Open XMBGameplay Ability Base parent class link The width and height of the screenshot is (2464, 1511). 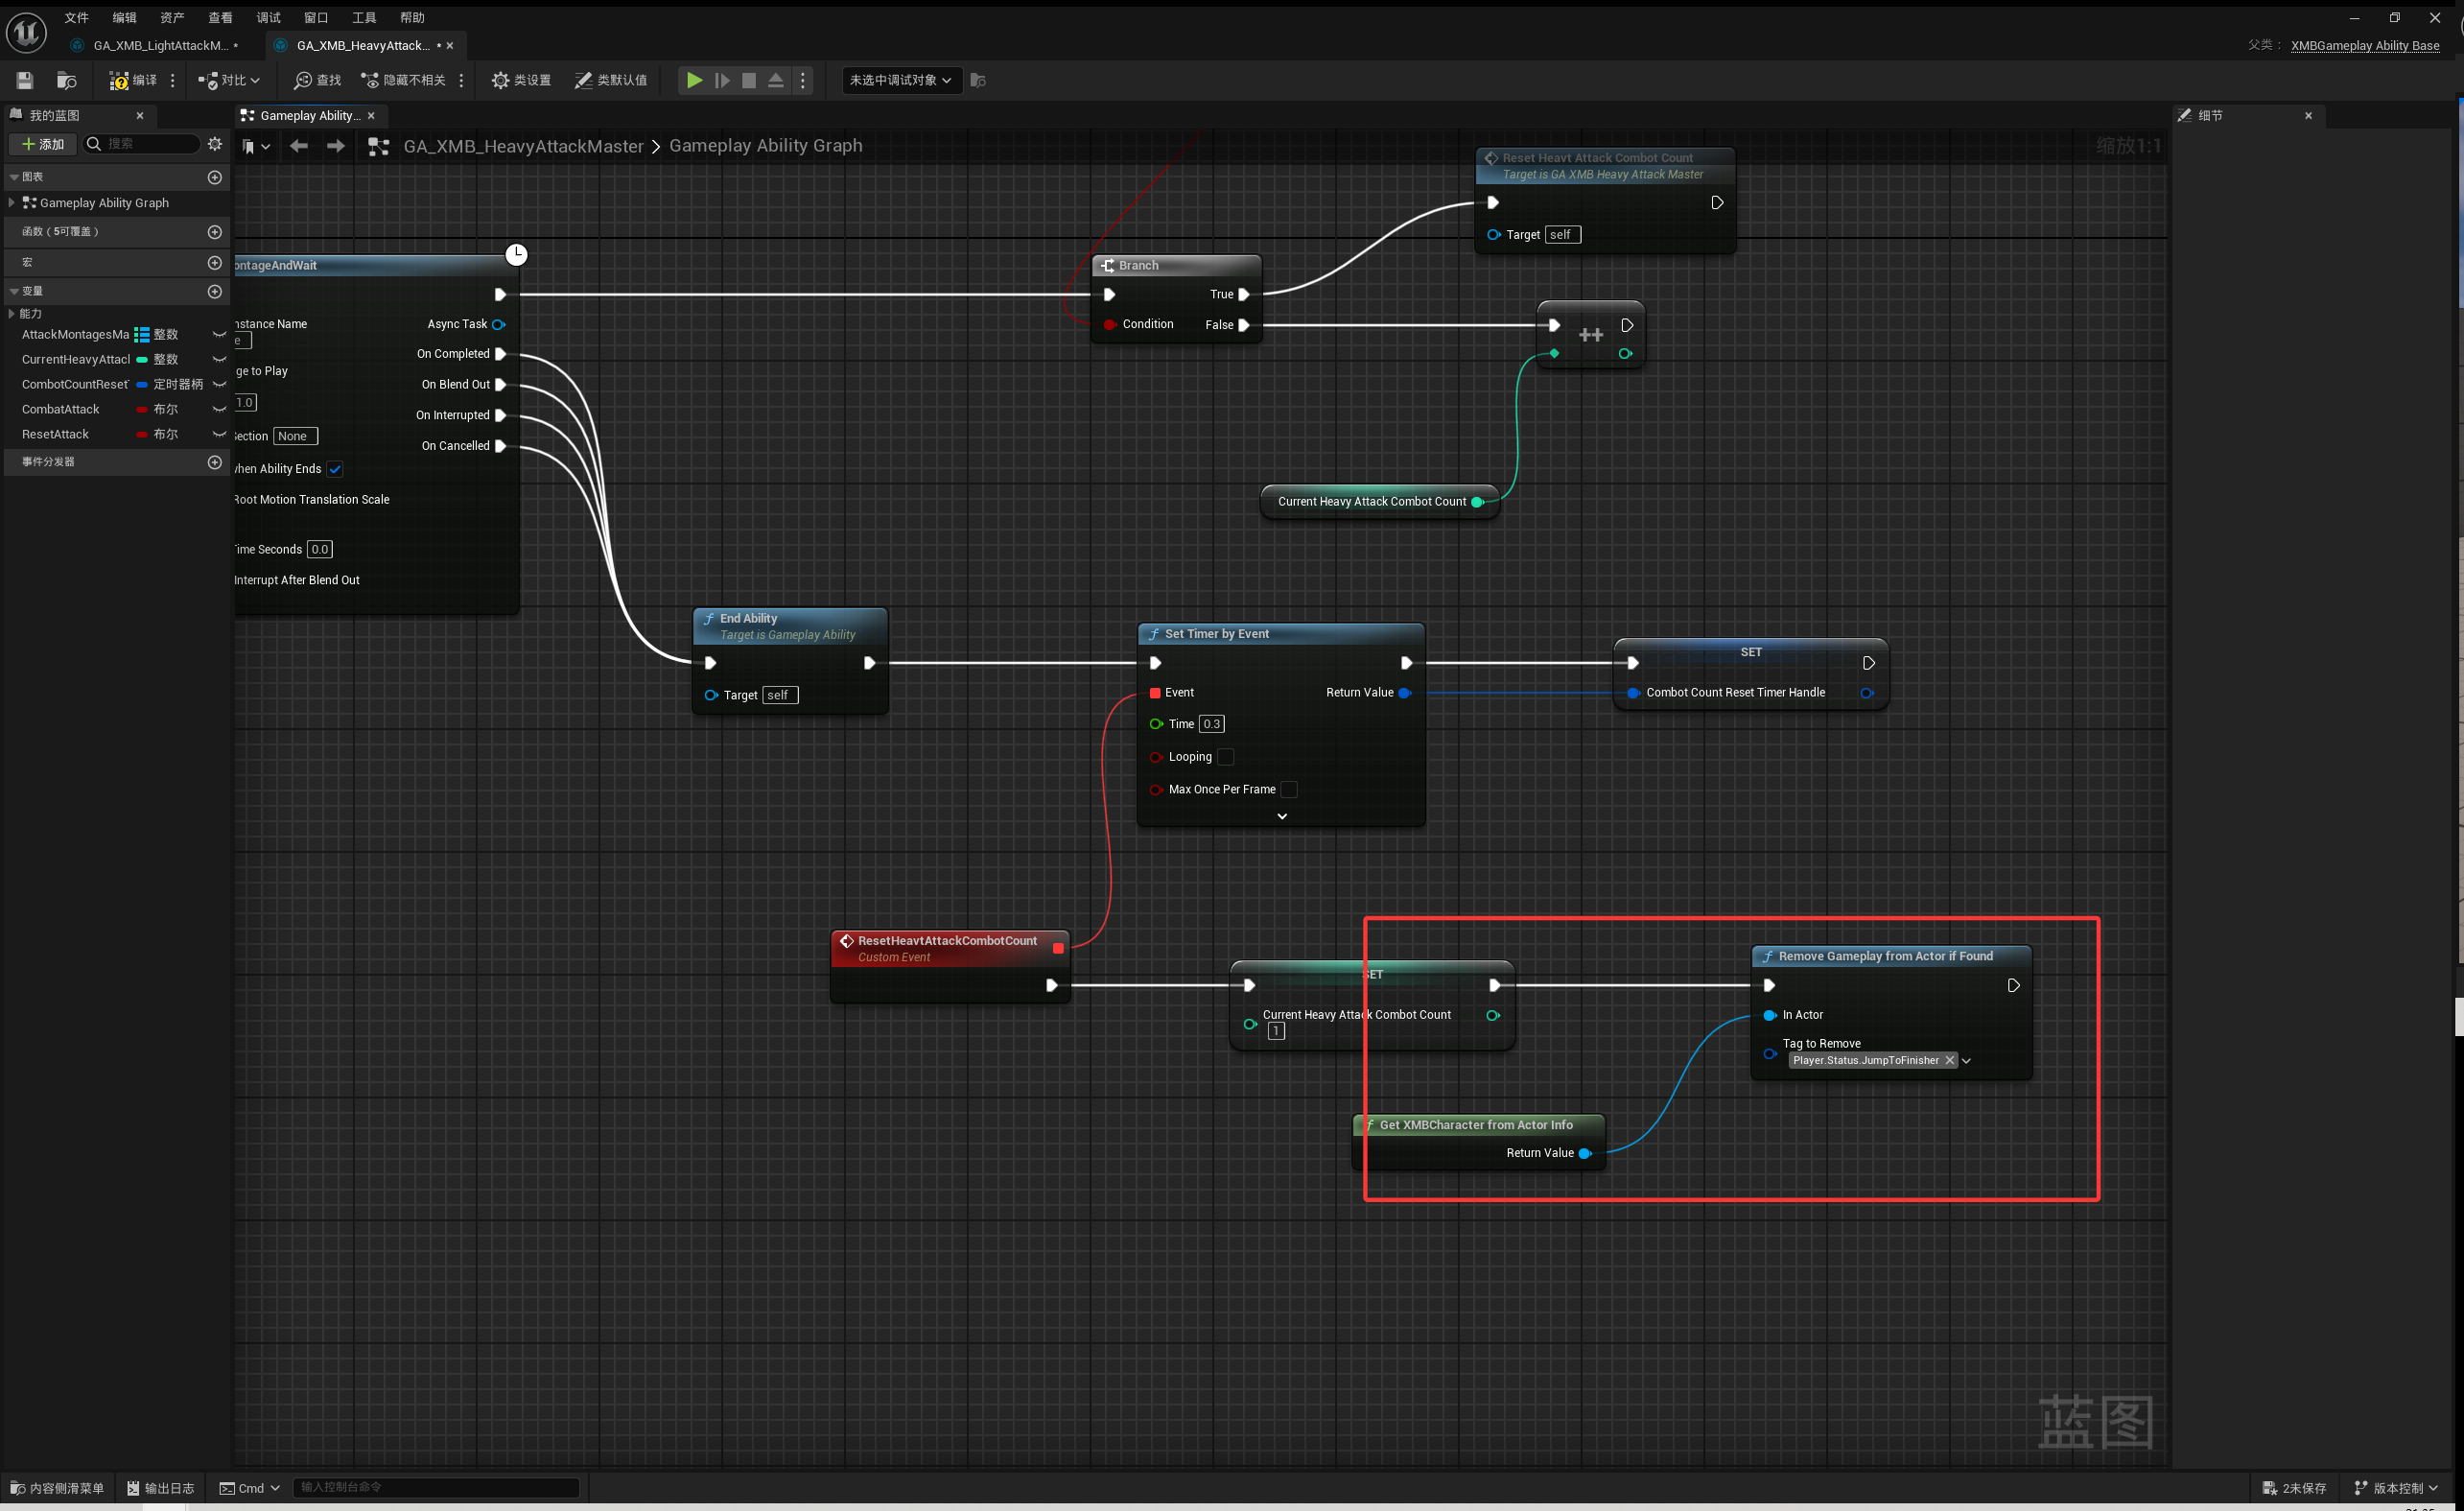point(2364,45)
